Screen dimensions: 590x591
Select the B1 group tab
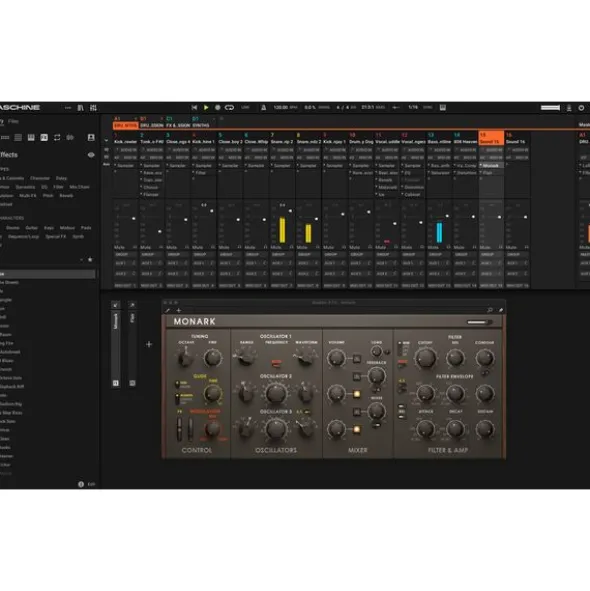tap(152, 122)
